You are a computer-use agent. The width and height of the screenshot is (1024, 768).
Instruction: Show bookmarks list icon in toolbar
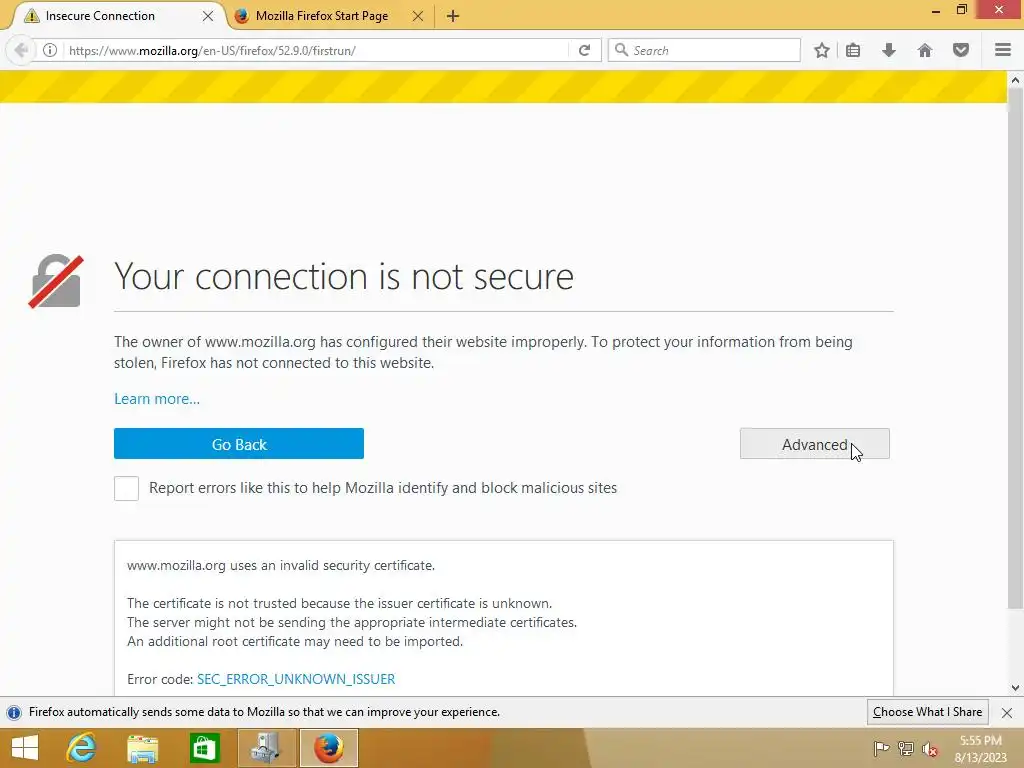click(x=853, y=50)
